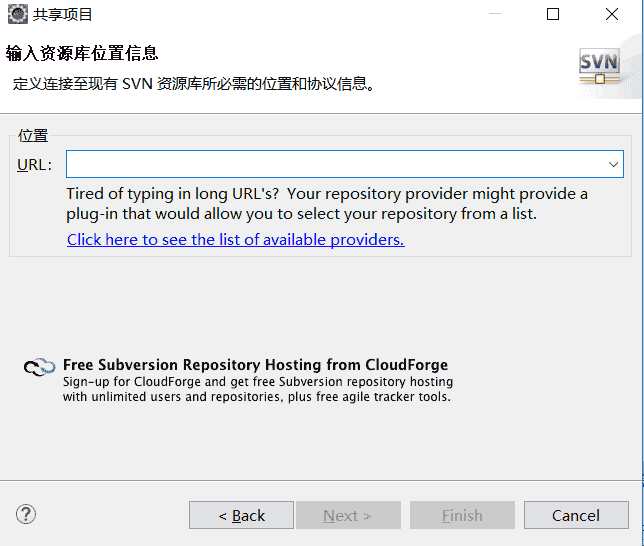Viewport: 644px width, 546px height.
Task: Click the Finish button
Action: click(462, 515)
